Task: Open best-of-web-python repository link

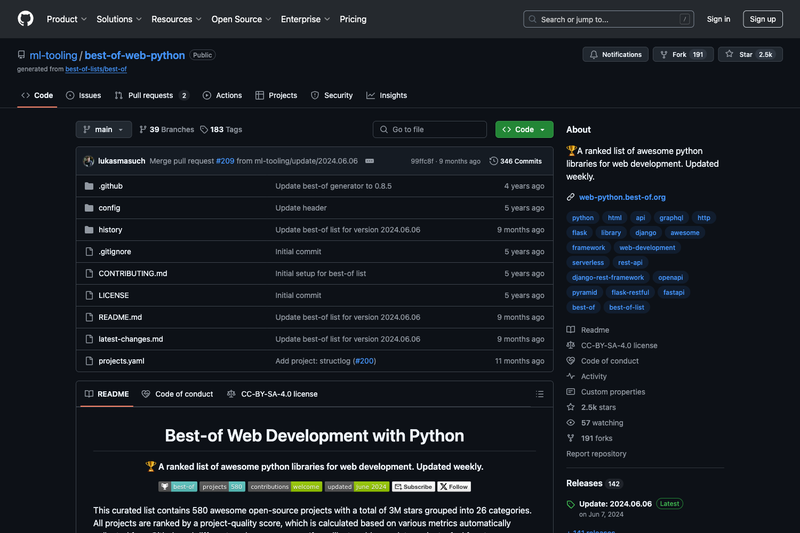Action: pyautogui.click(x=135, y=55)
